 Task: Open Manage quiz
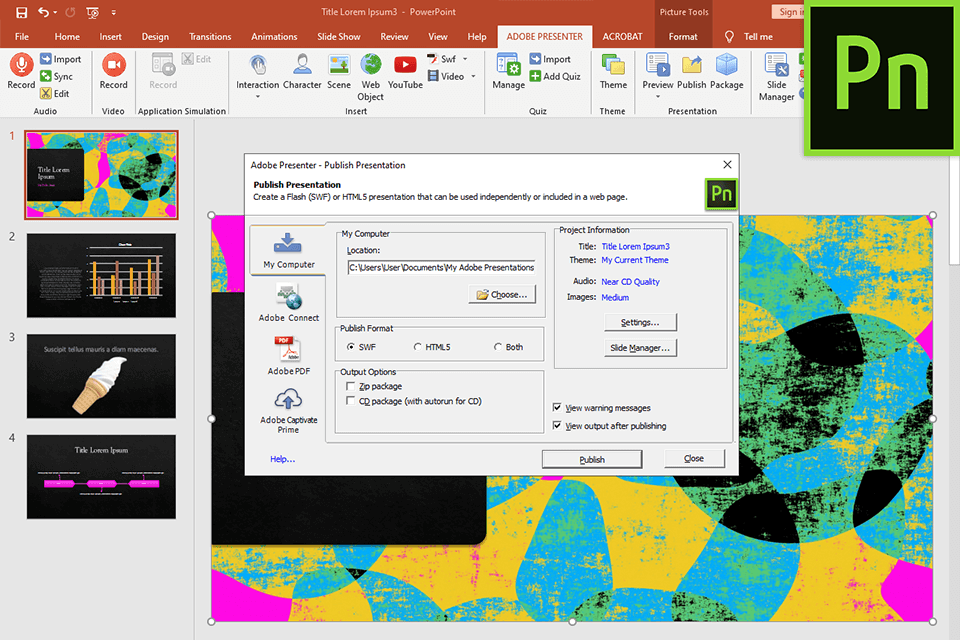(508, 72)
